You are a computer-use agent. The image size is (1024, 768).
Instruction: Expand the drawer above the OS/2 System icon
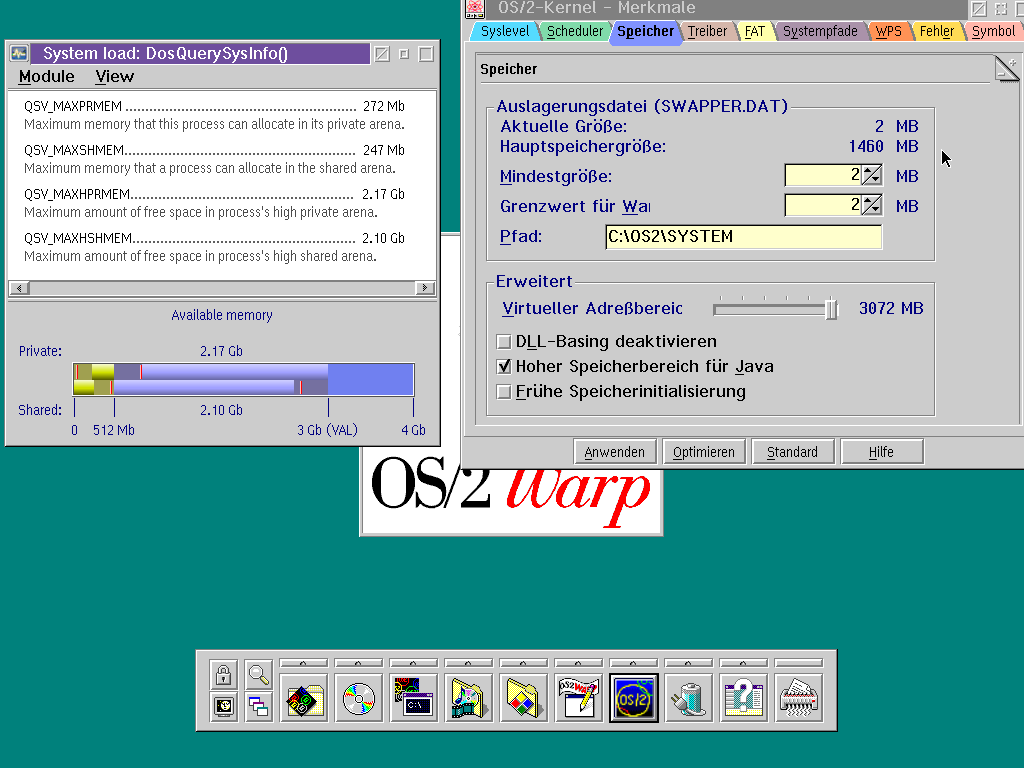[x=633, y=663]
